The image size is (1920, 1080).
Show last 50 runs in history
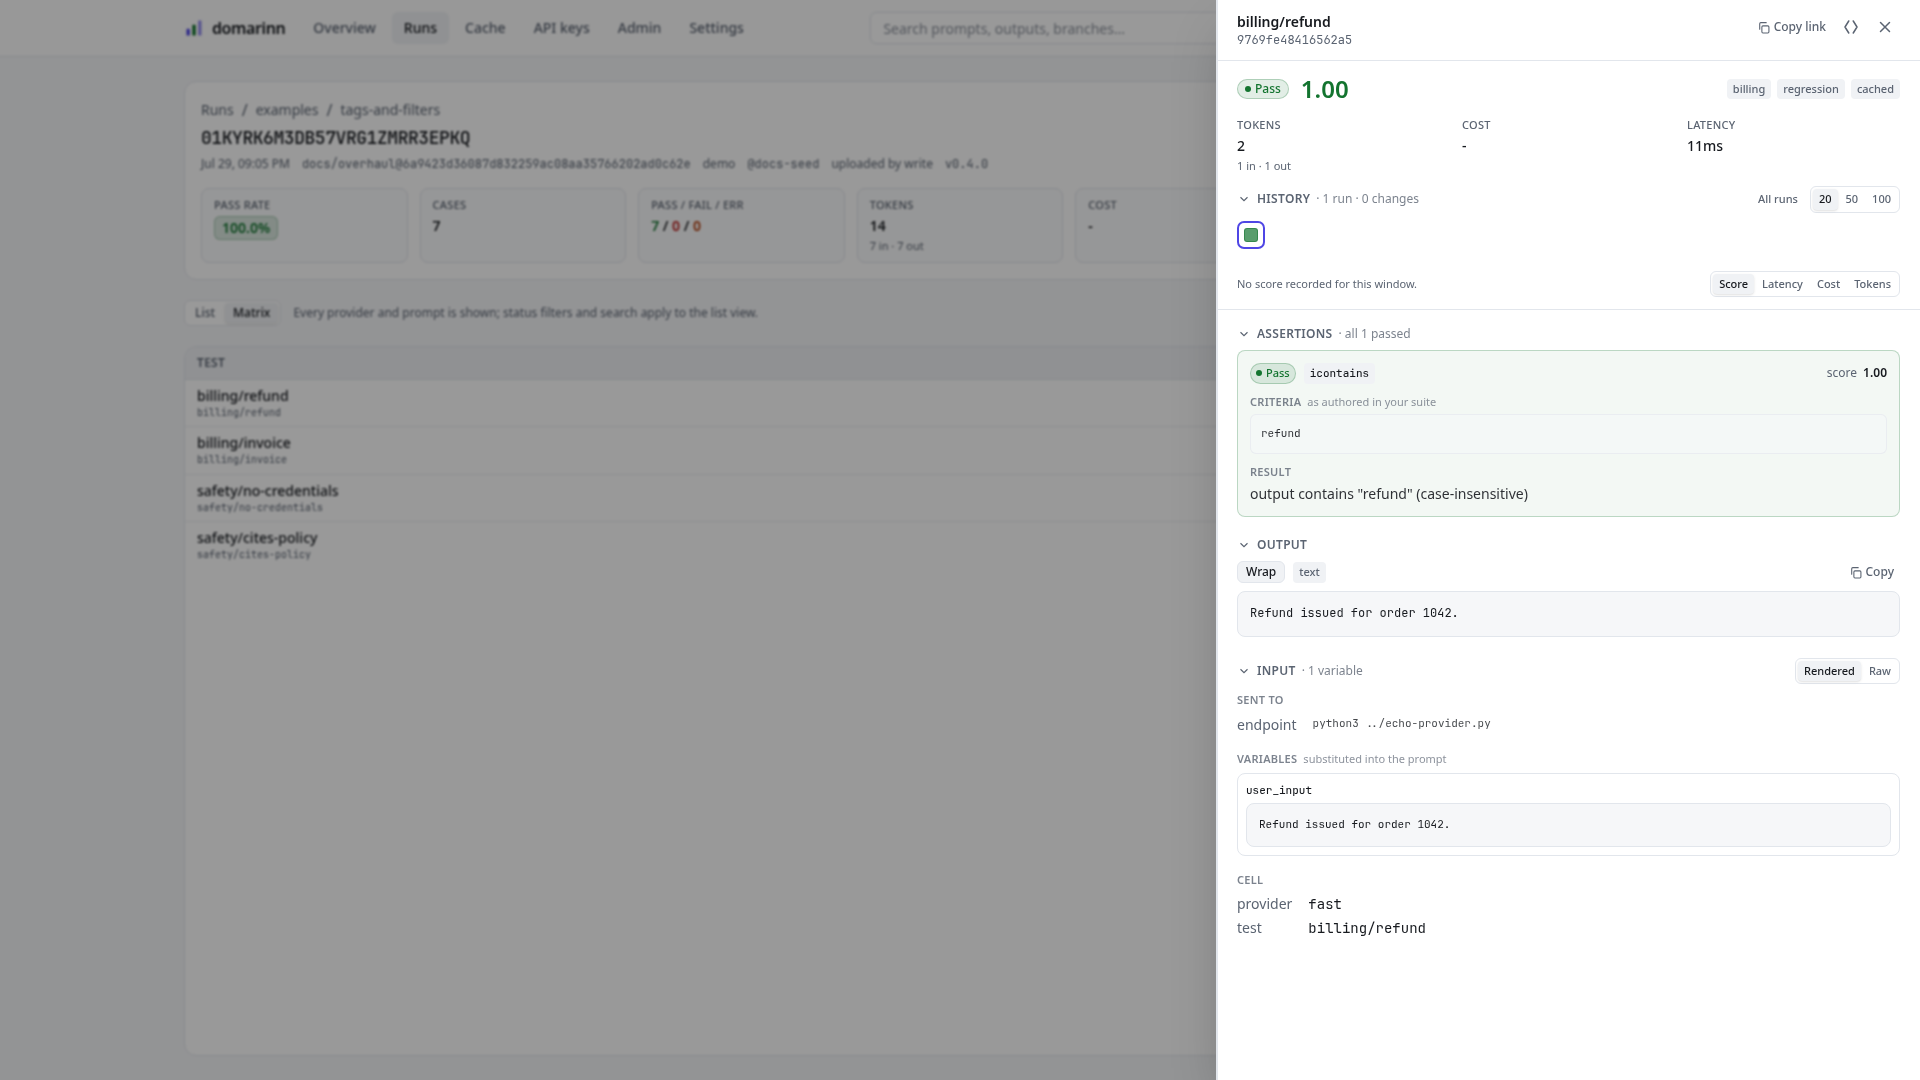click(x=1852, y=199)
